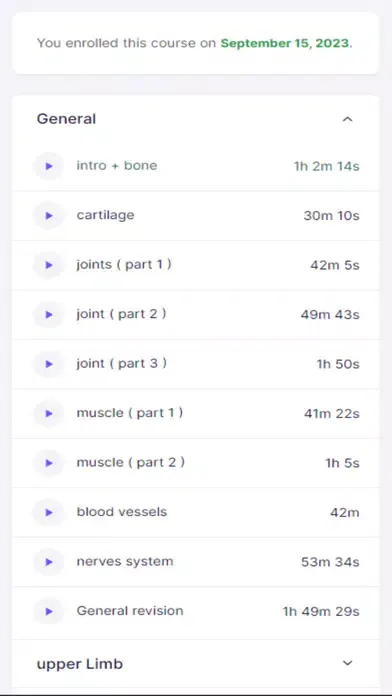This screenshot has width=392, height=696.
Task: Launch muscle ( part 1 ) with play icon
Action: (x=49, y=414)
